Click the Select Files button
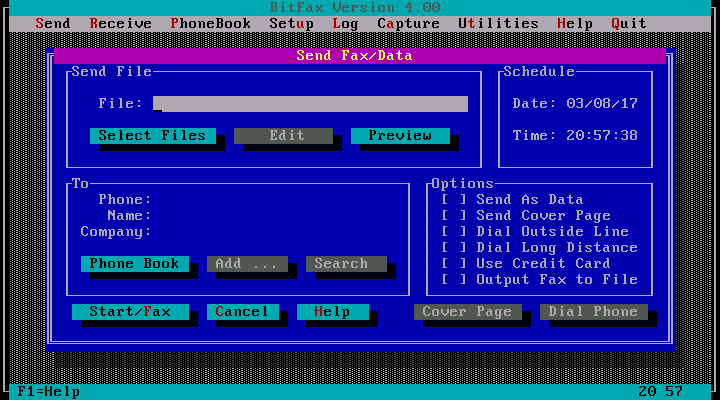Viewport: 720px width, 400px height. tap(153, 136)
